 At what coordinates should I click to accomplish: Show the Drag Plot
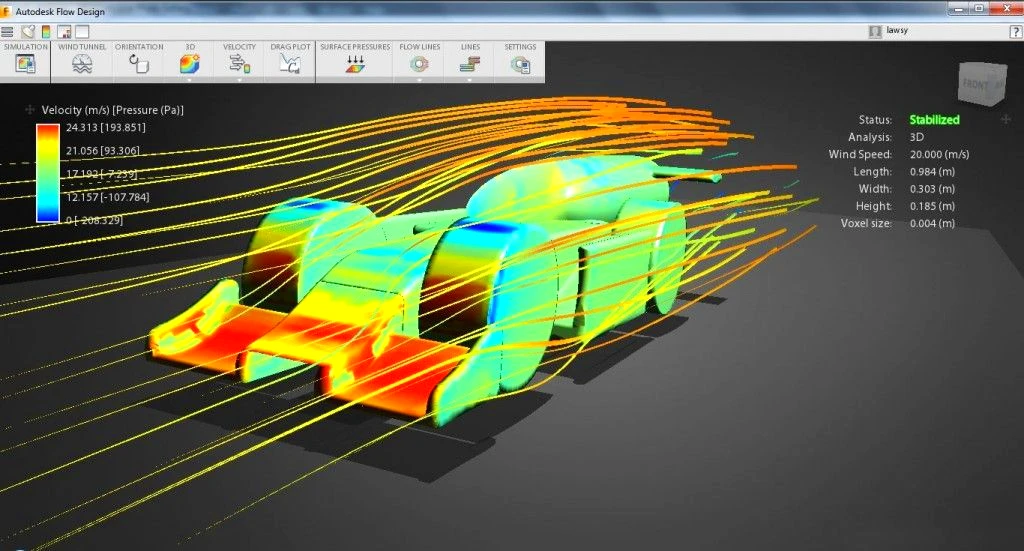(x=290, y=60)
